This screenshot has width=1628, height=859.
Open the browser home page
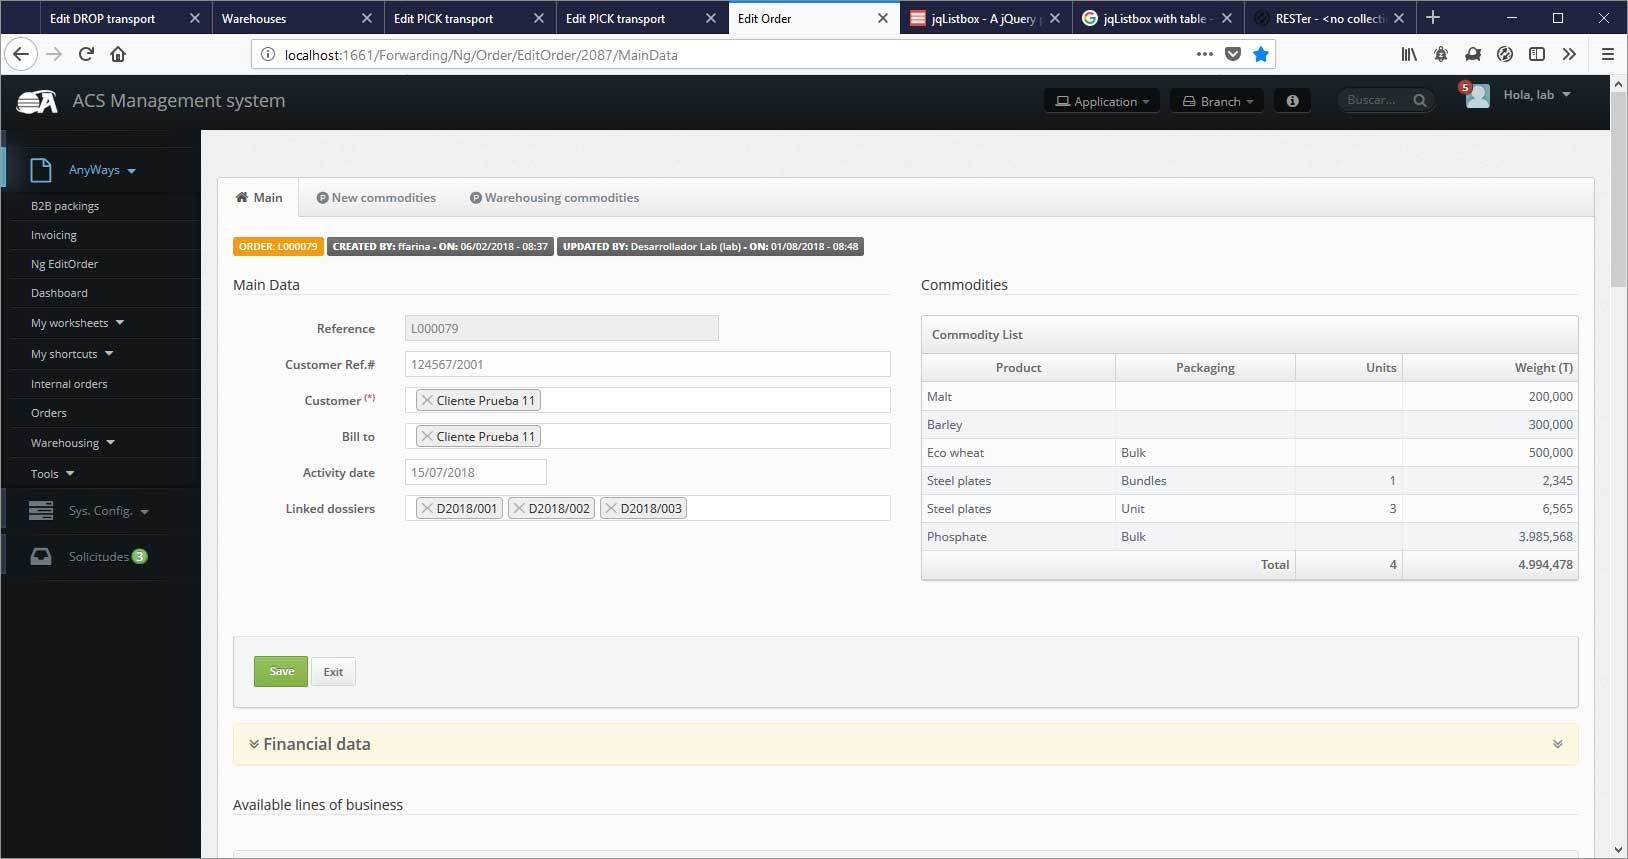point(118,55)
